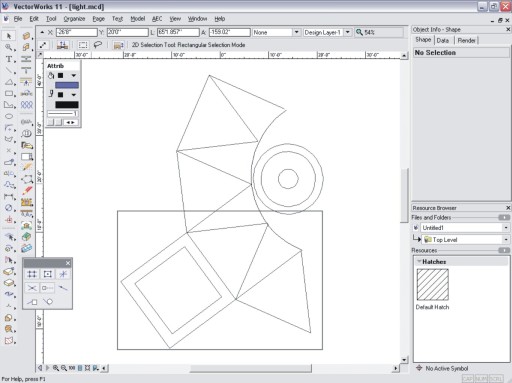Select the 2D Selection arrow tool
This screenshot has height=383, width=512.
(9, 36)
